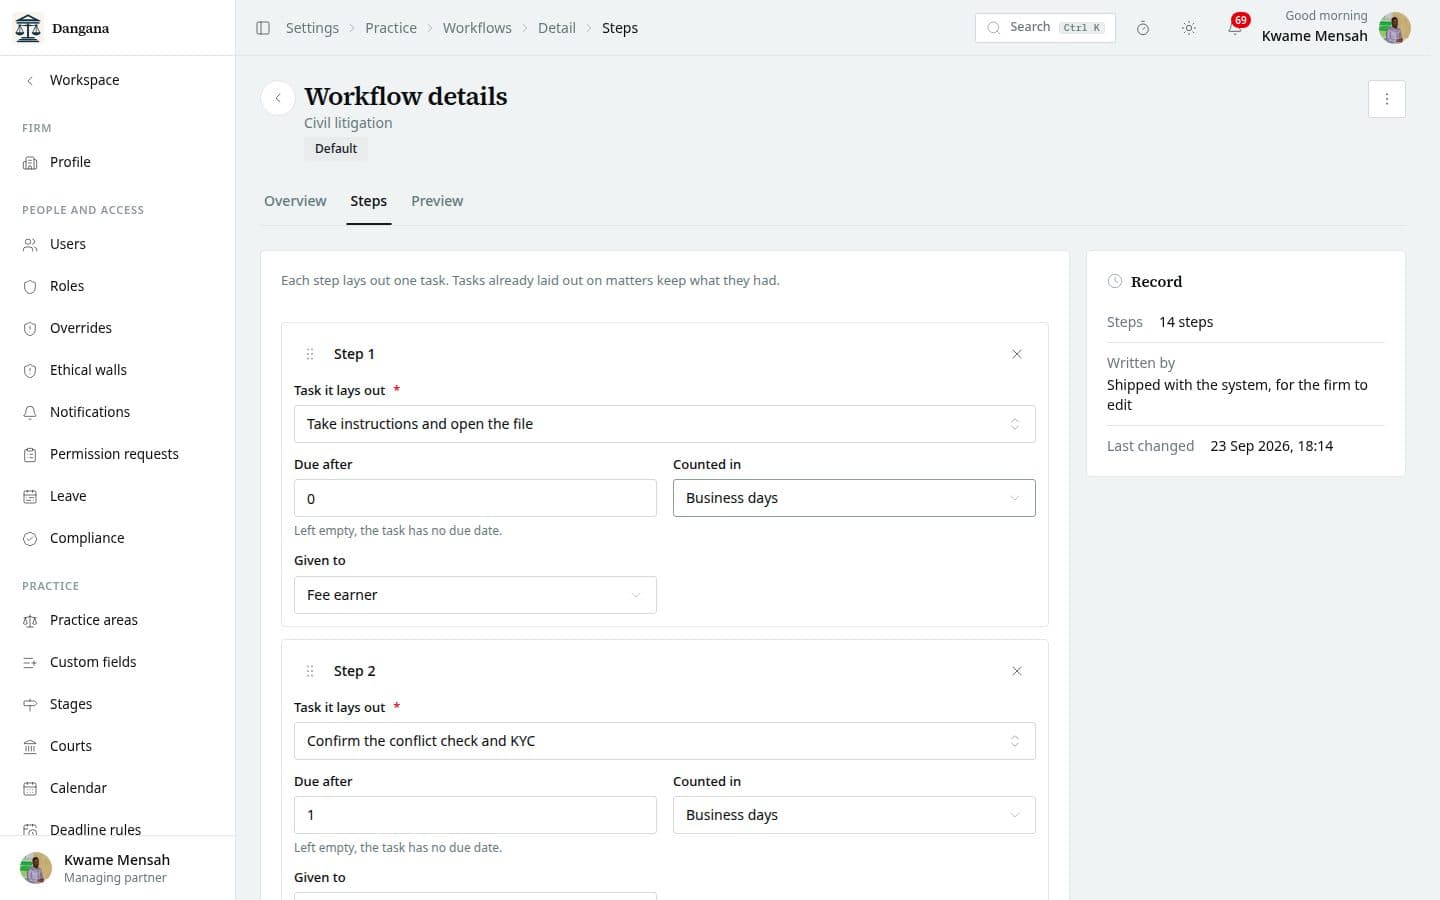This screenshot has width=1440, height=900.
Task: Toggle the sidebar panel icon
Action: pos(263,28)
